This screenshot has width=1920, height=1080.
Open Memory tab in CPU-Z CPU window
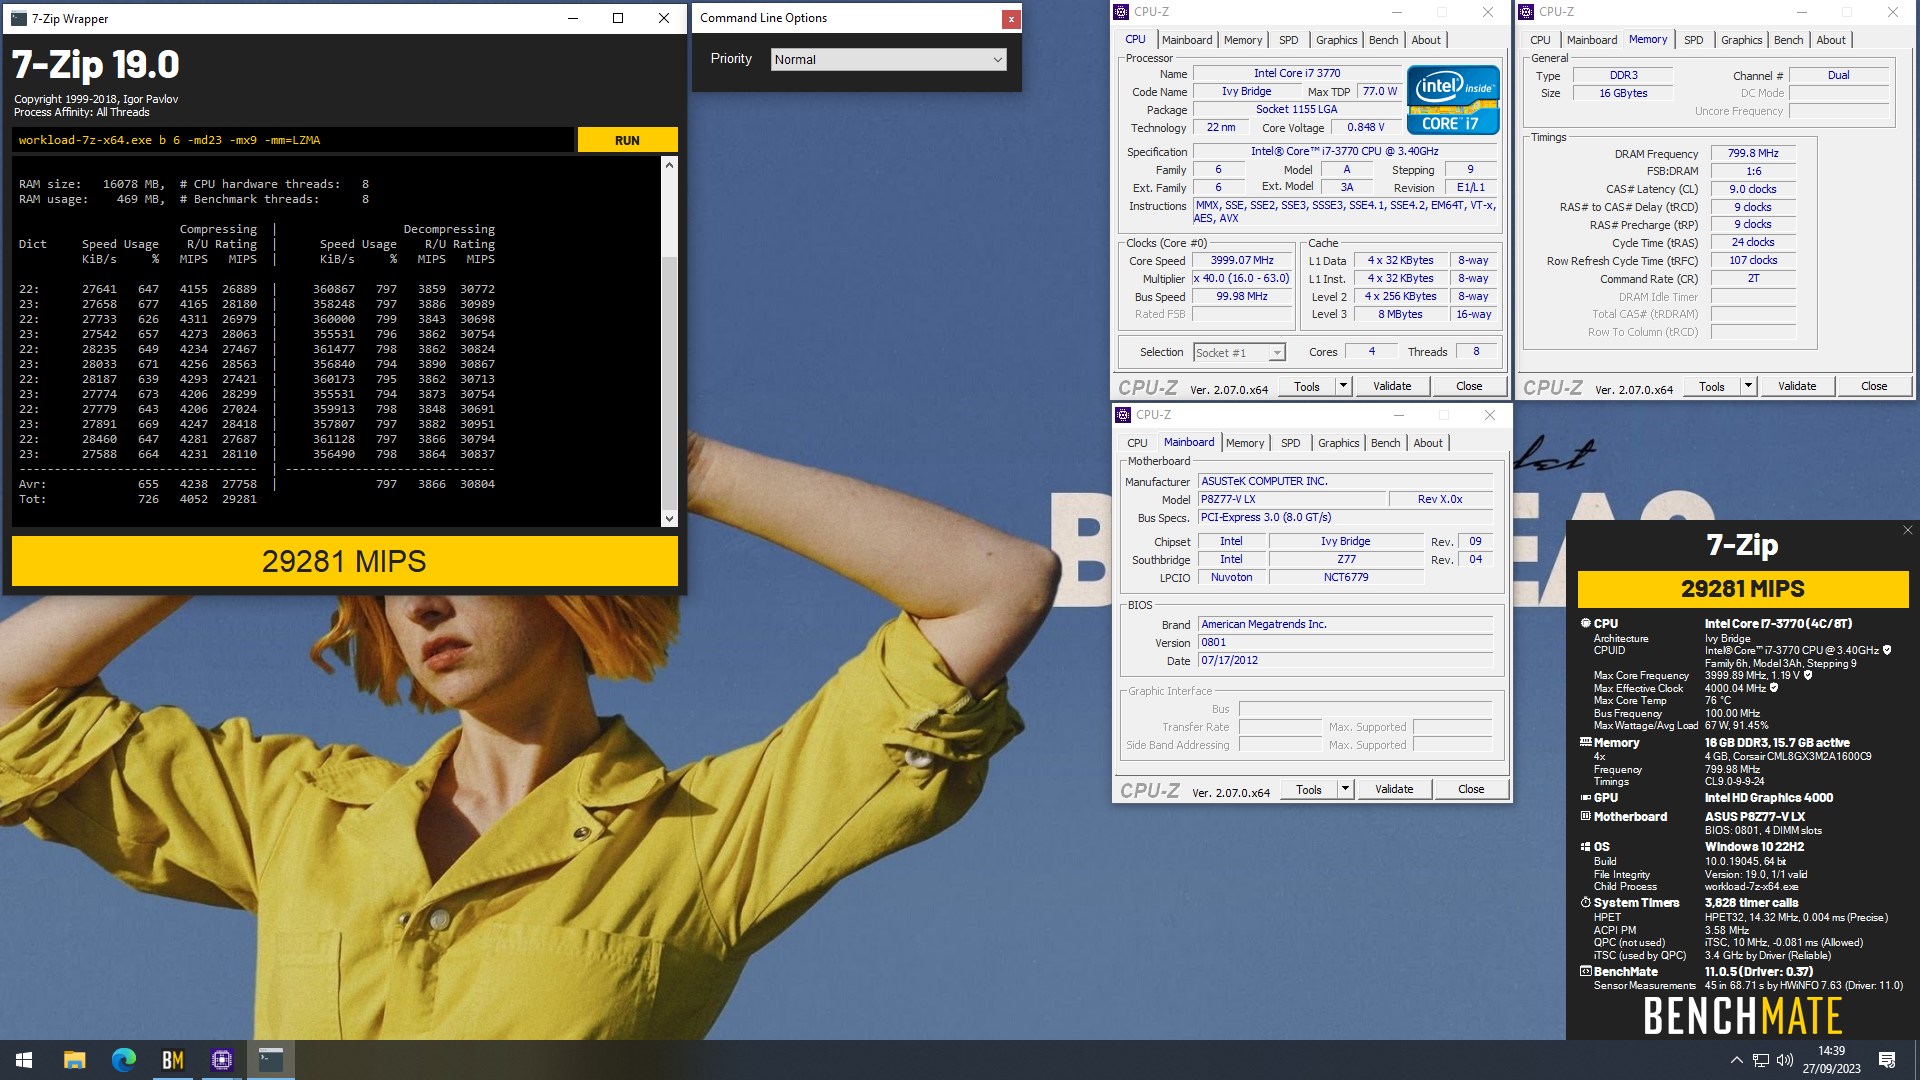pos(1243,40)
